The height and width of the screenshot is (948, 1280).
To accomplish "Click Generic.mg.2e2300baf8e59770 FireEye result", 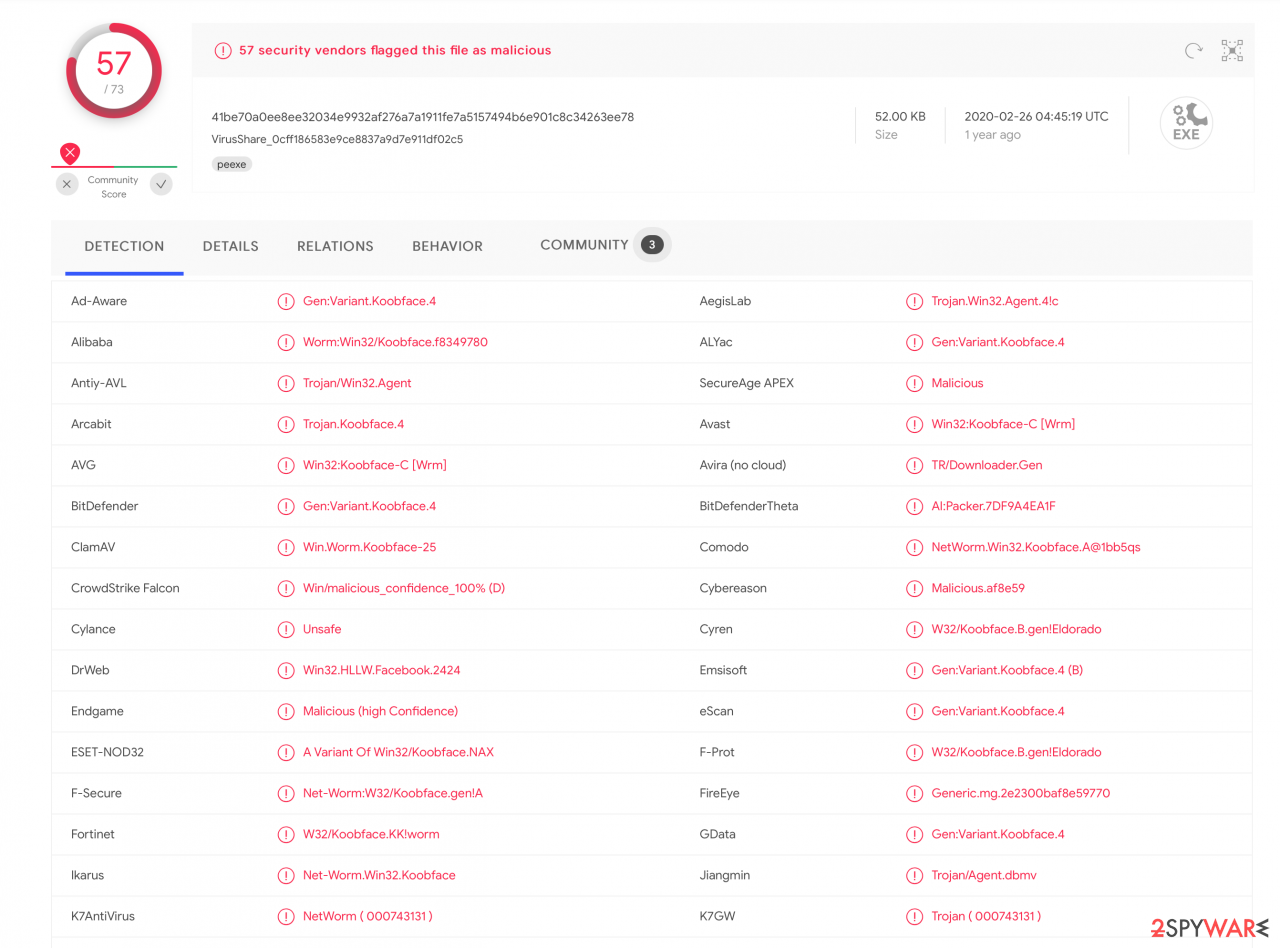I will pyautogui.click(x=1020, y=793).
